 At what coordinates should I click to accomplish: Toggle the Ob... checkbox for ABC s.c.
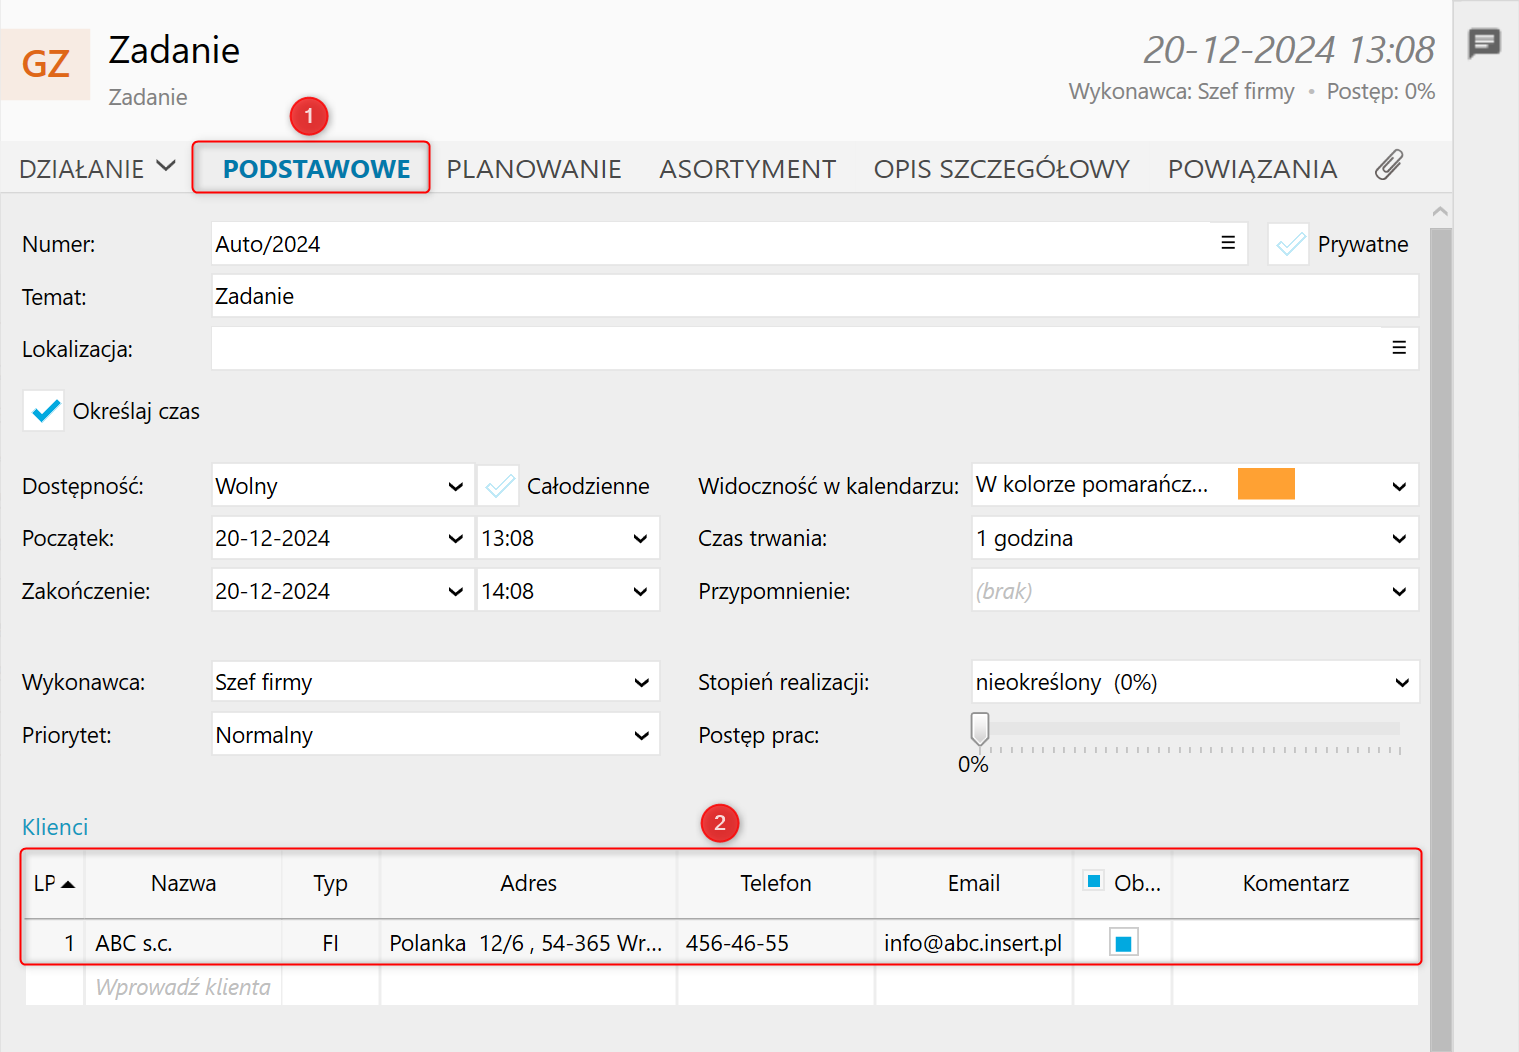tap(1123, 943)
